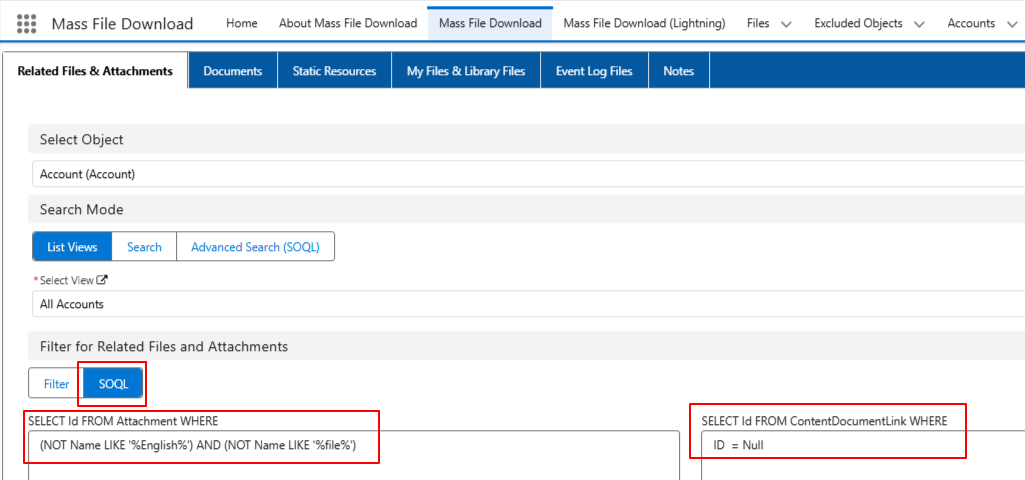This screenshot has height=480, width=1025.
Task: Open Mass File Download (Lightning) tab
Action: click(644, 24)
